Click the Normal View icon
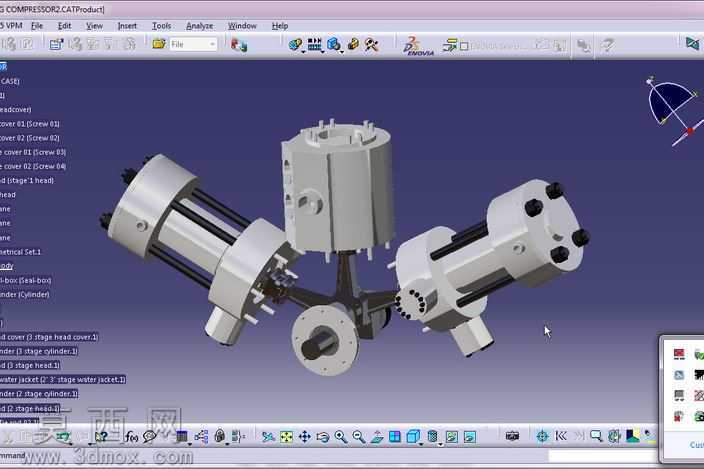Image resolution: width=704 pixels, height=469 pixels. tap(377, 436)
